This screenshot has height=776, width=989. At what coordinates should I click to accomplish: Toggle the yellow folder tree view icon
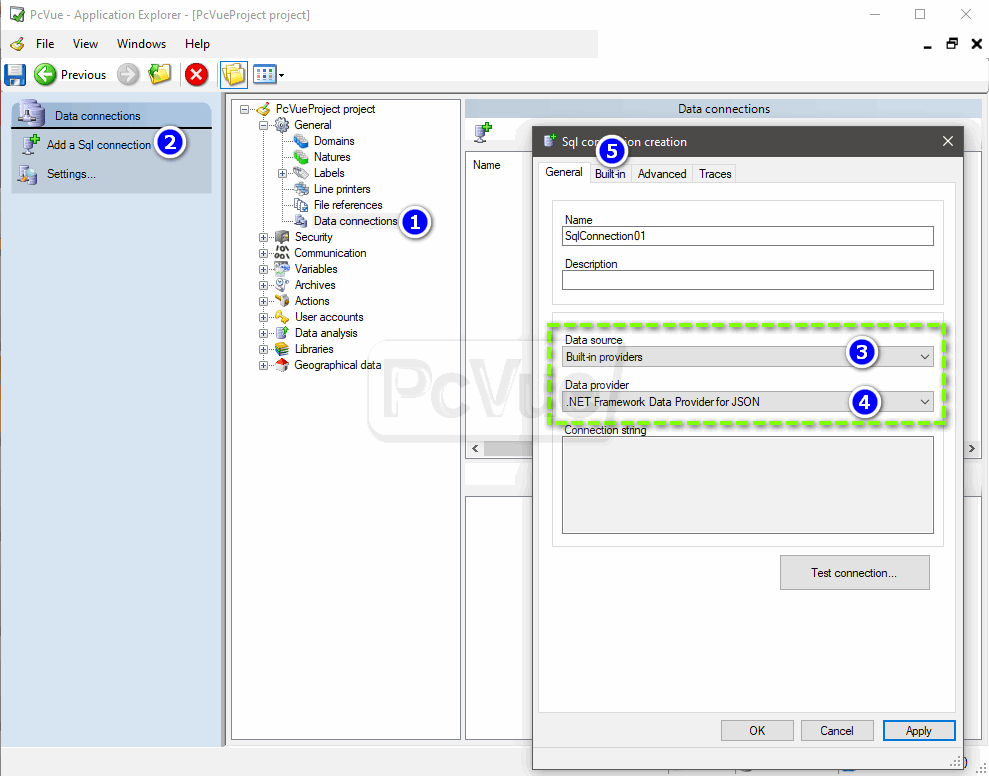coord(233,74)
